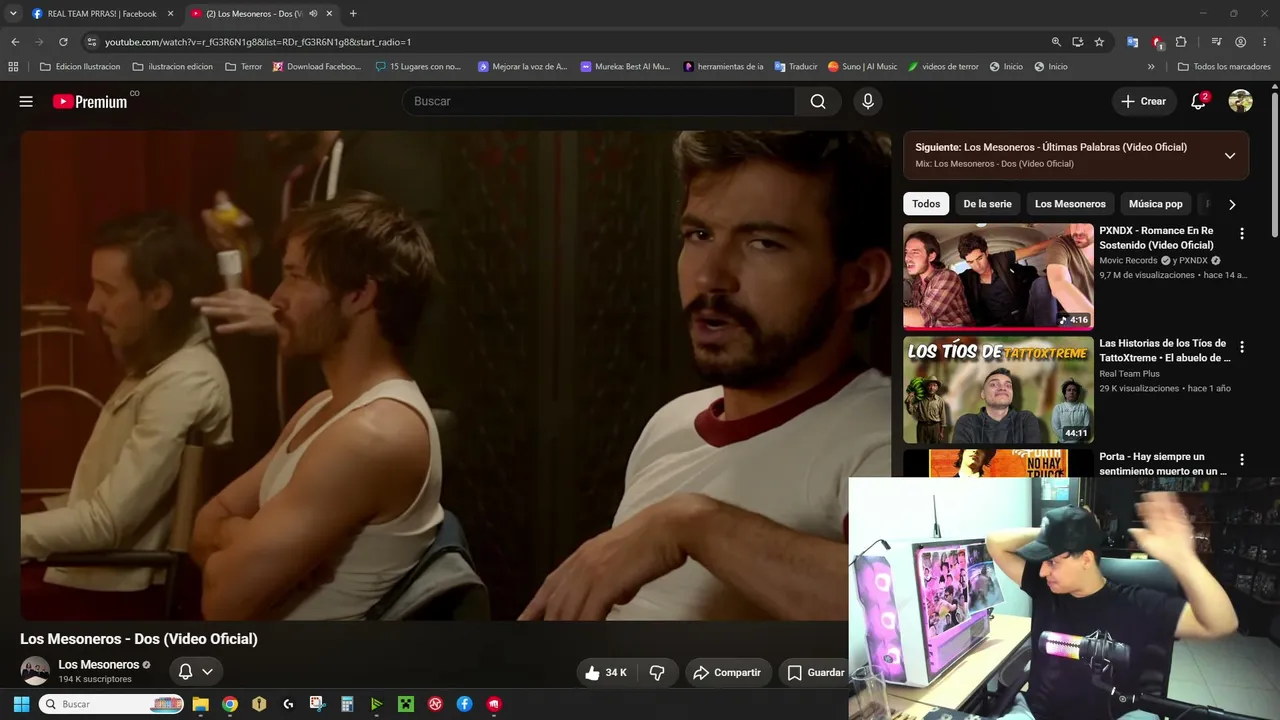1280x720 pixels.
Task: Open the Facebook app on the taskbar
Action: pyautogui.click(x=465, y=704)
